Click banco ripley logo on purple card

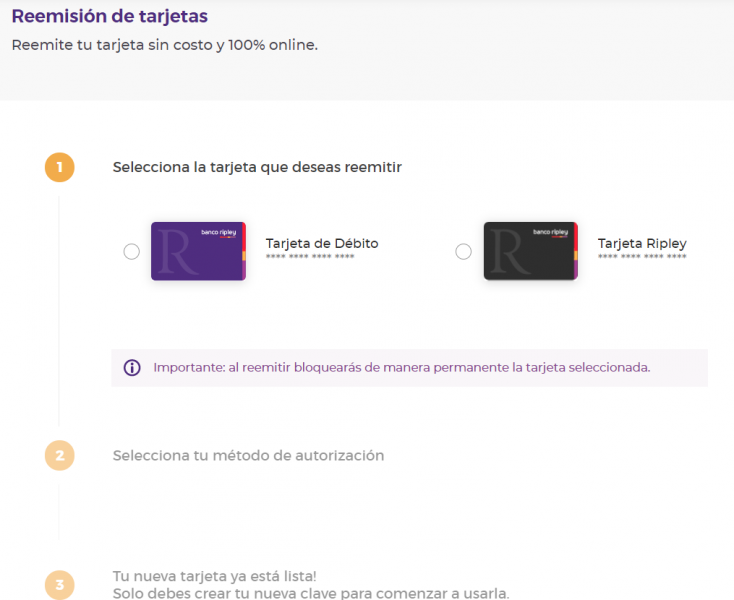coord(218,231)
